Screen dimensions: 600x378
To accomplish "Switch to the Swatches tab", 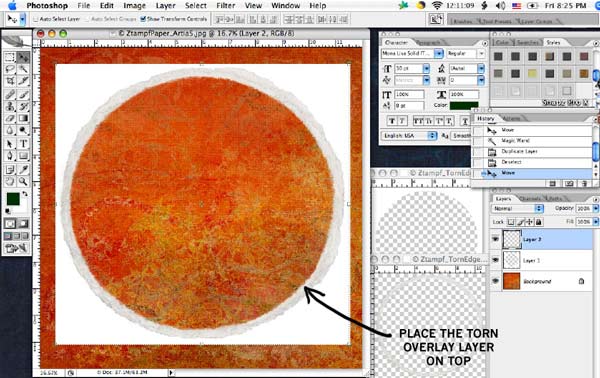I will click(528, 42).
